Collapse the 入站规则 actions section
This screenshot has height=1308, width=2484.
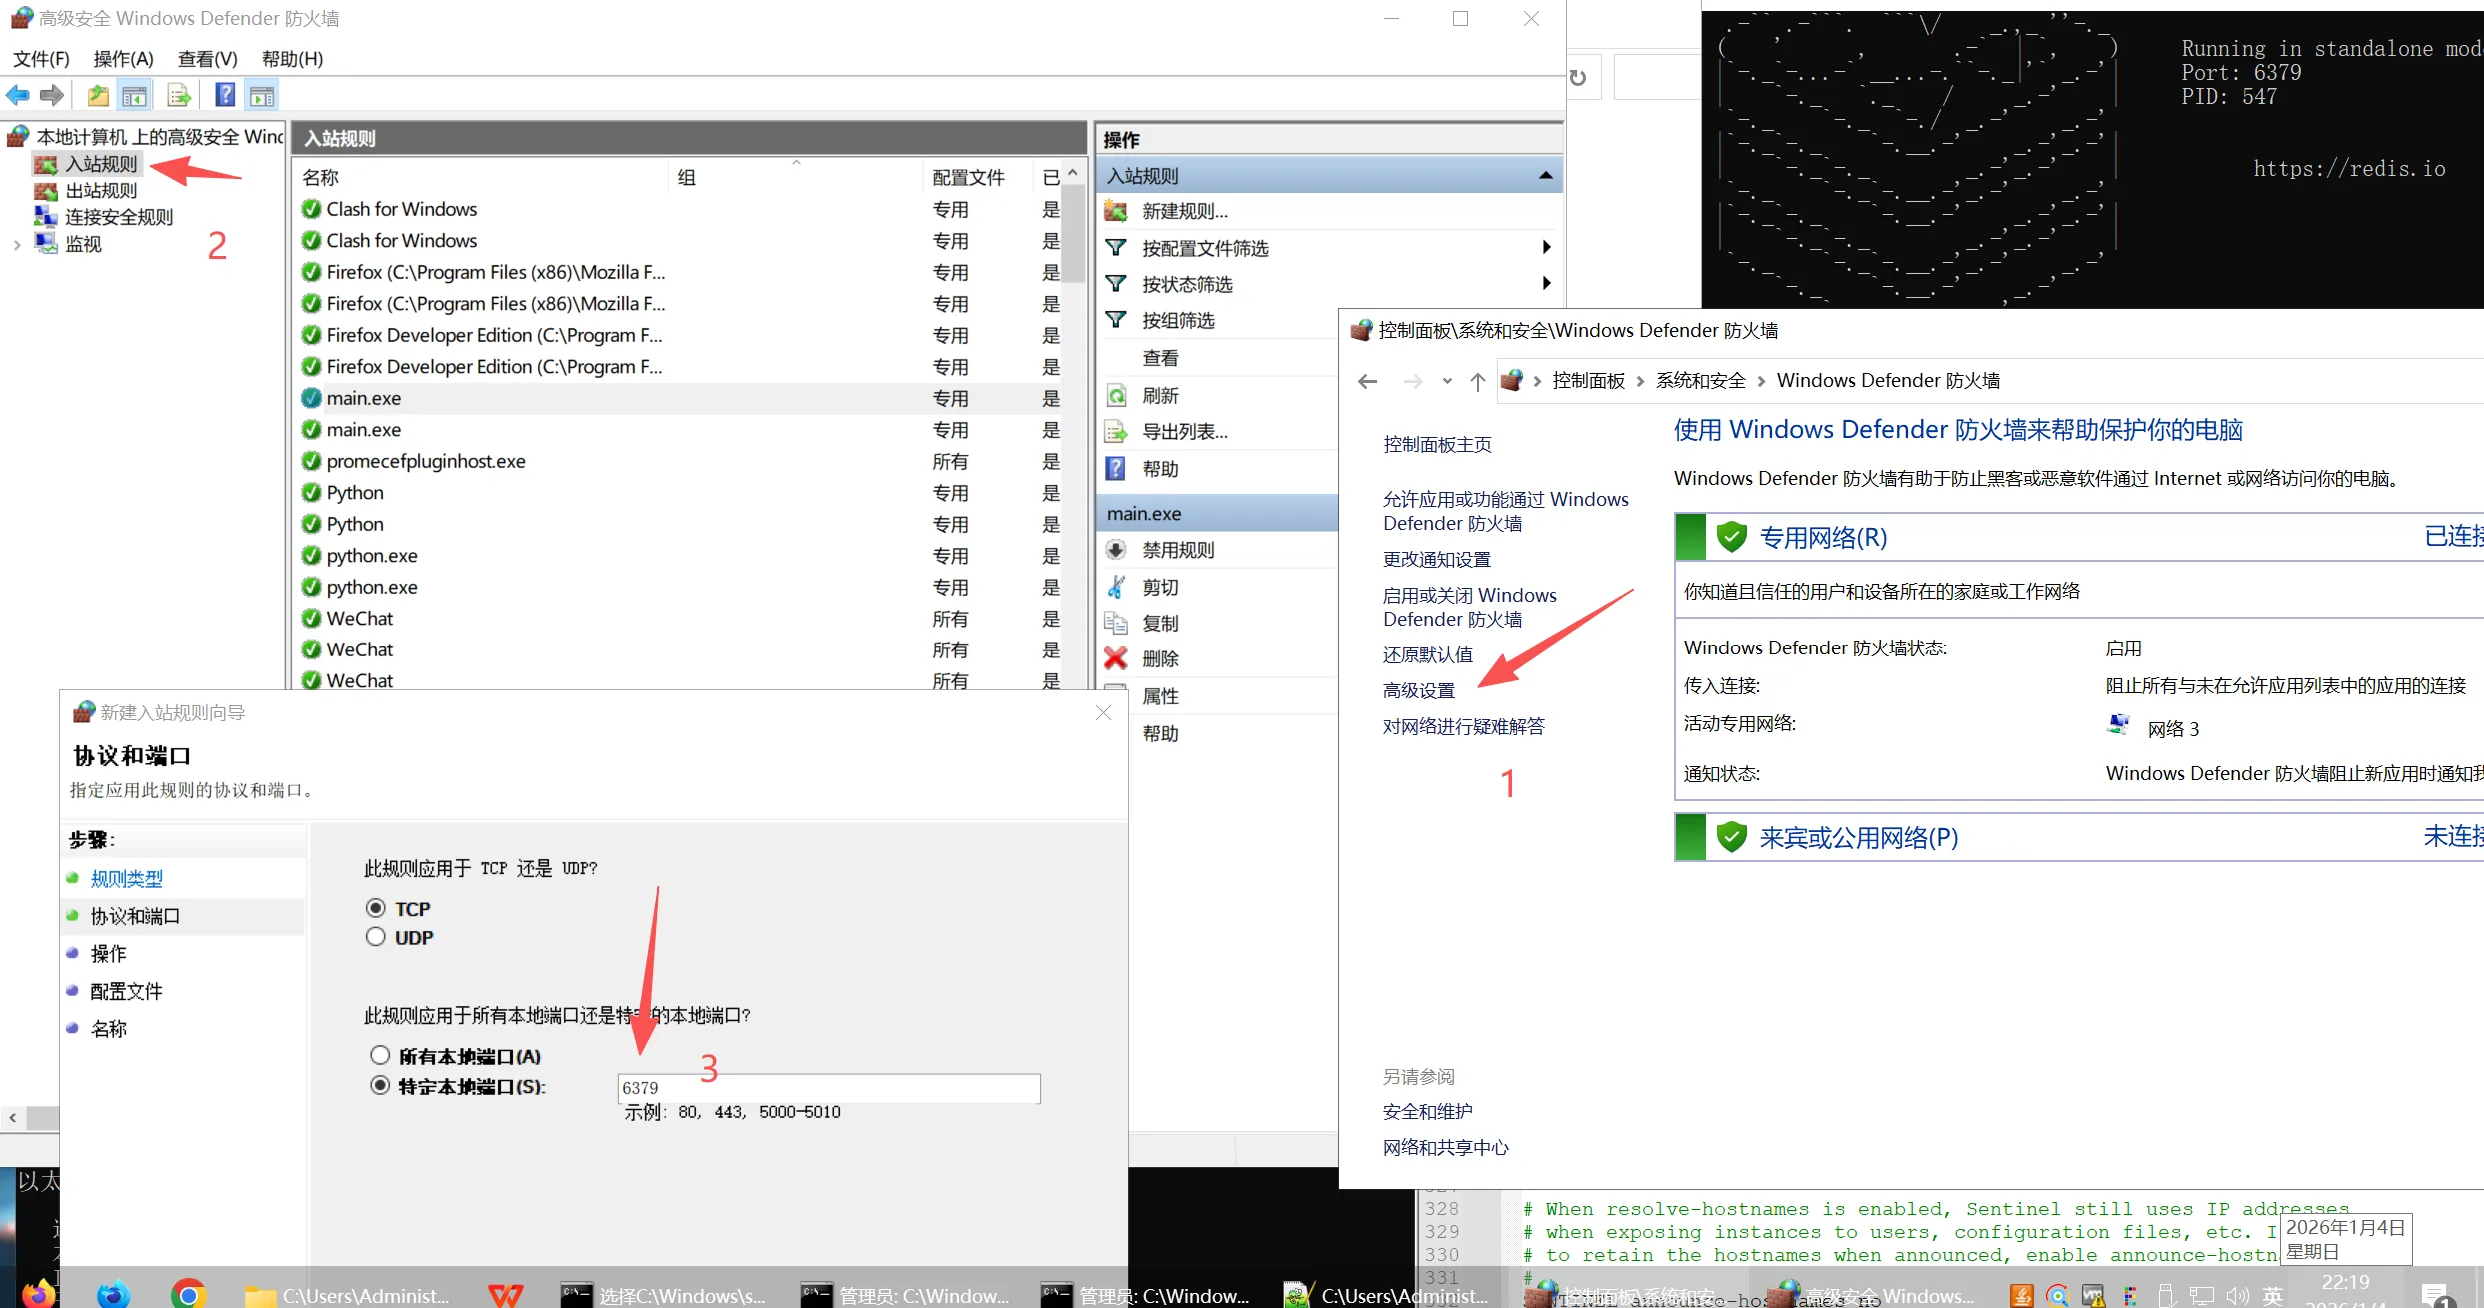coord(1546,176)
